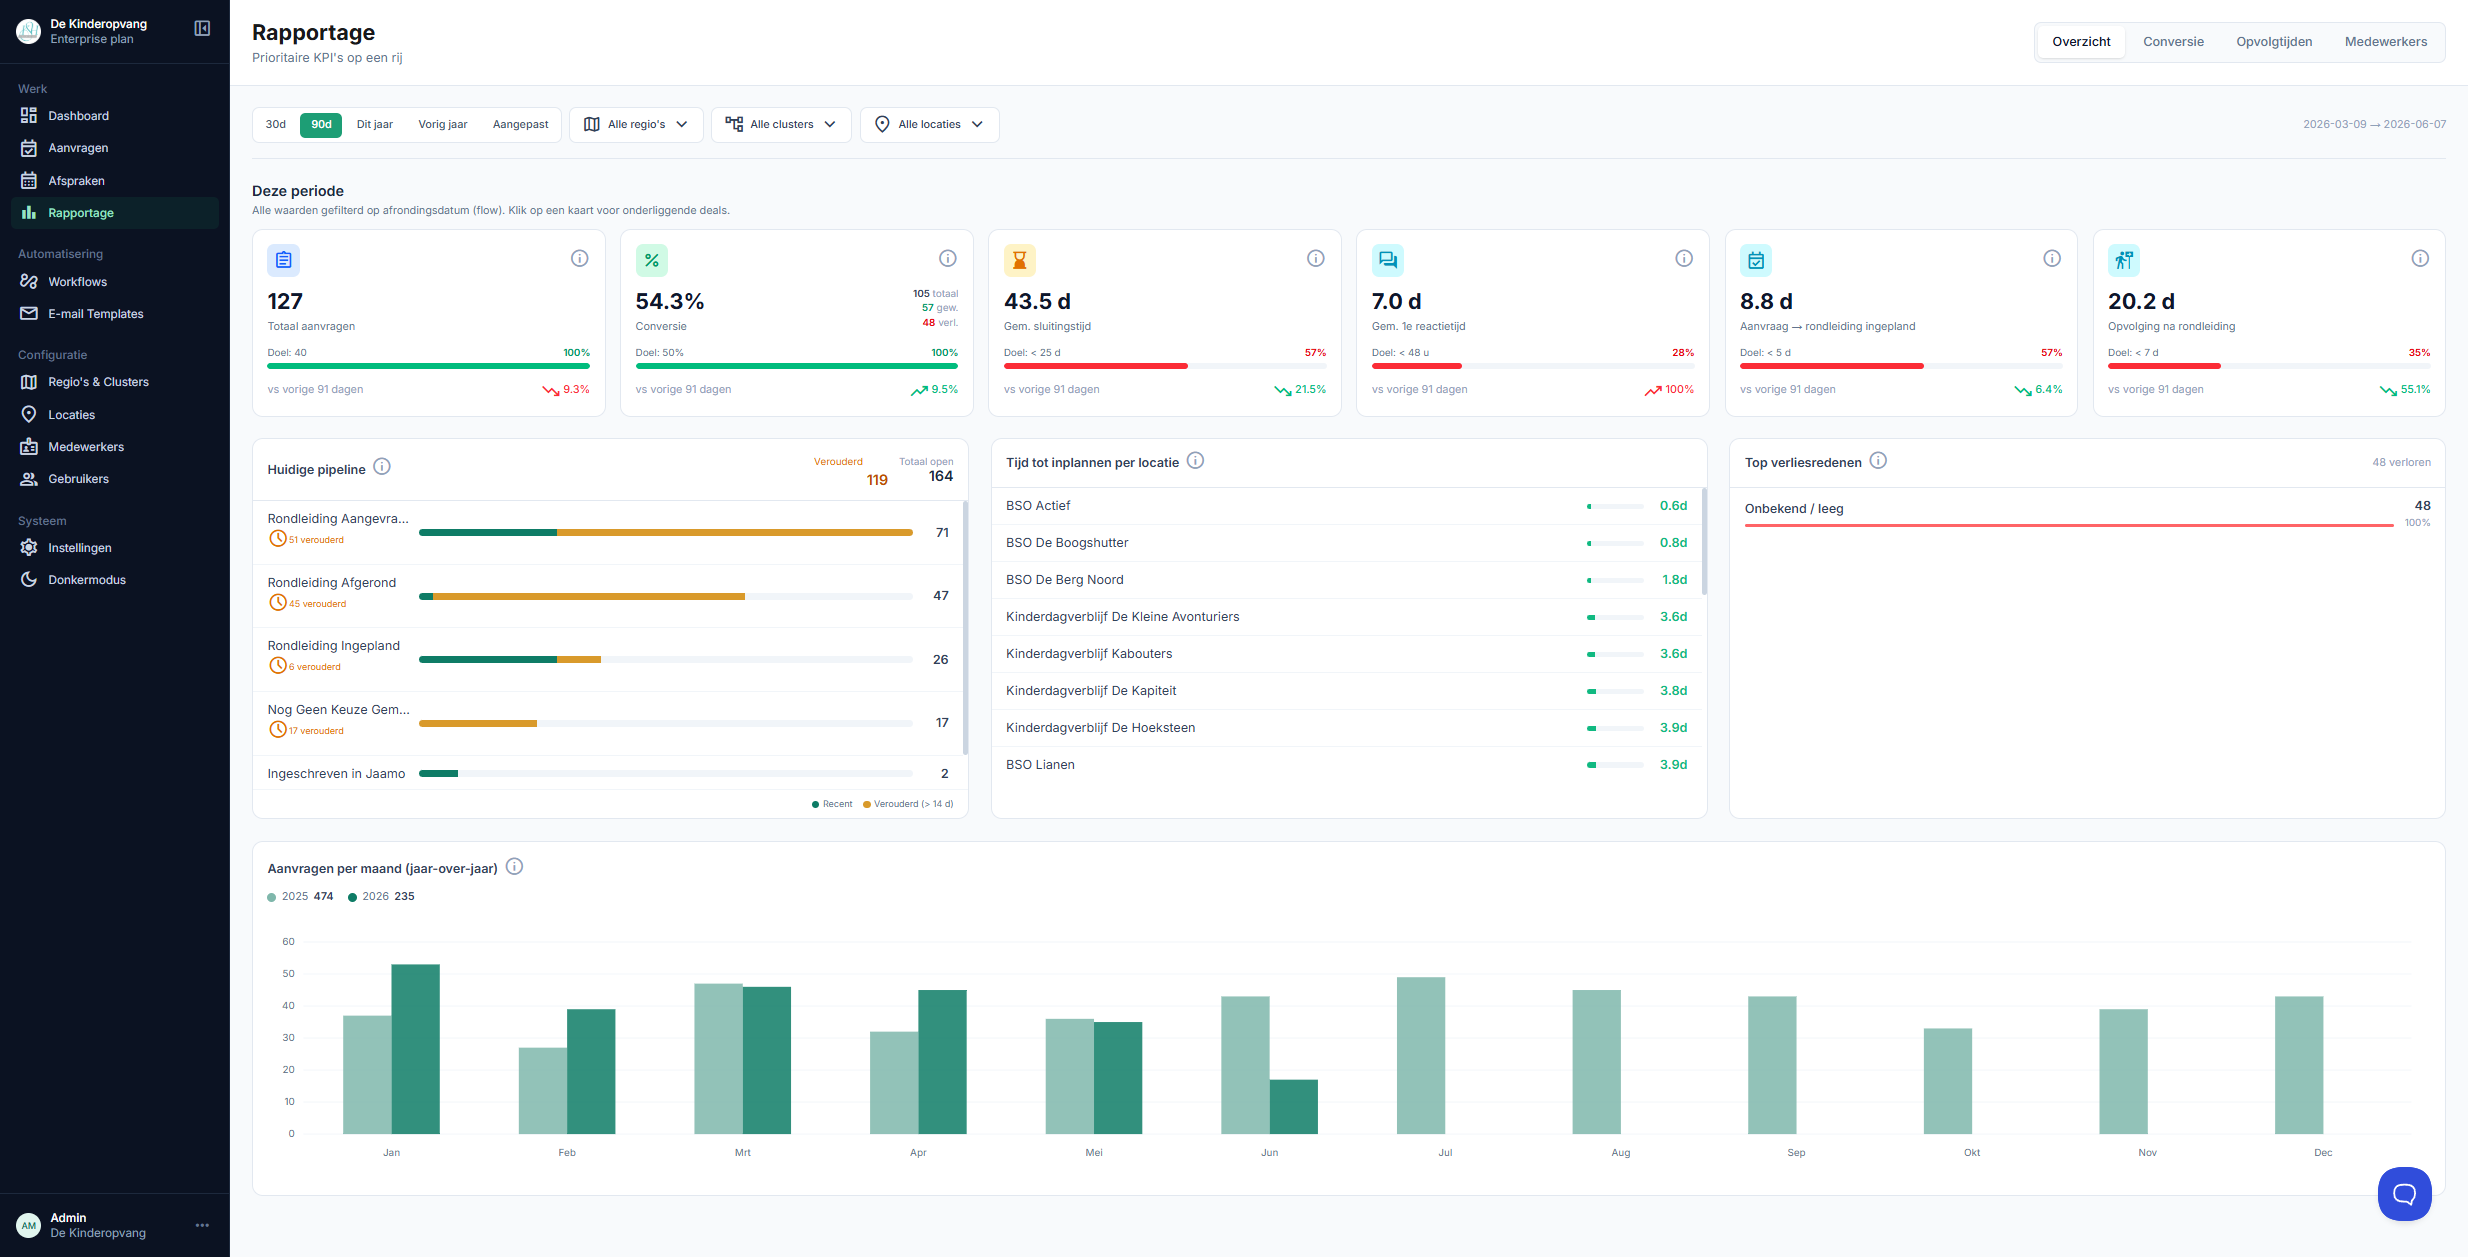The width and height of the screenshot is (2468, 1257).
Task: Open the chat support bubble
Action: 2404,1194
